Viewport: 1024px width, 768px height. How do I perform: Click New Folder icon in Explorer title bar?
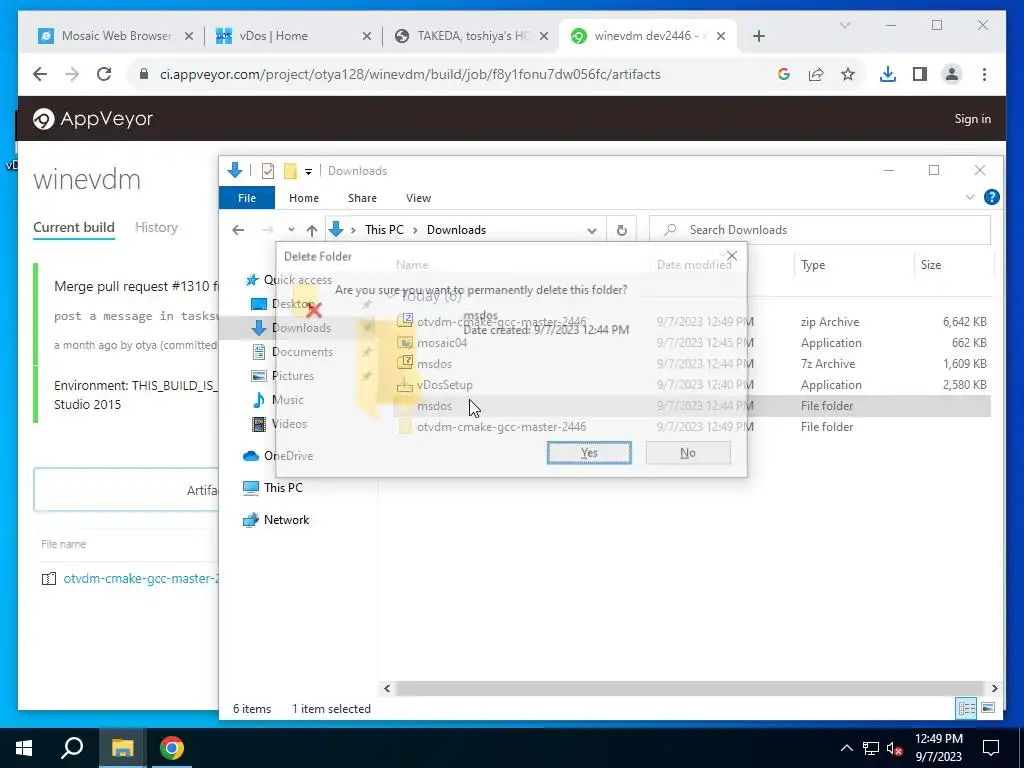coord(290,171)
